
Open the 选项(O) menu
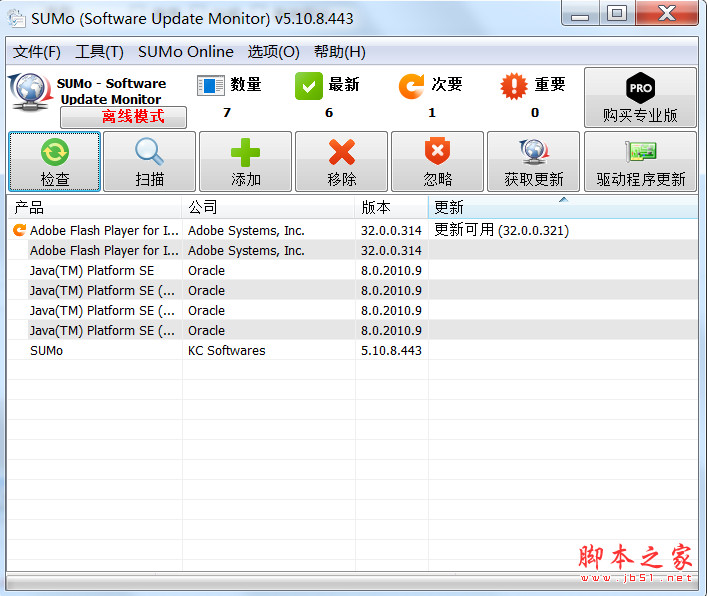(273, 52)
